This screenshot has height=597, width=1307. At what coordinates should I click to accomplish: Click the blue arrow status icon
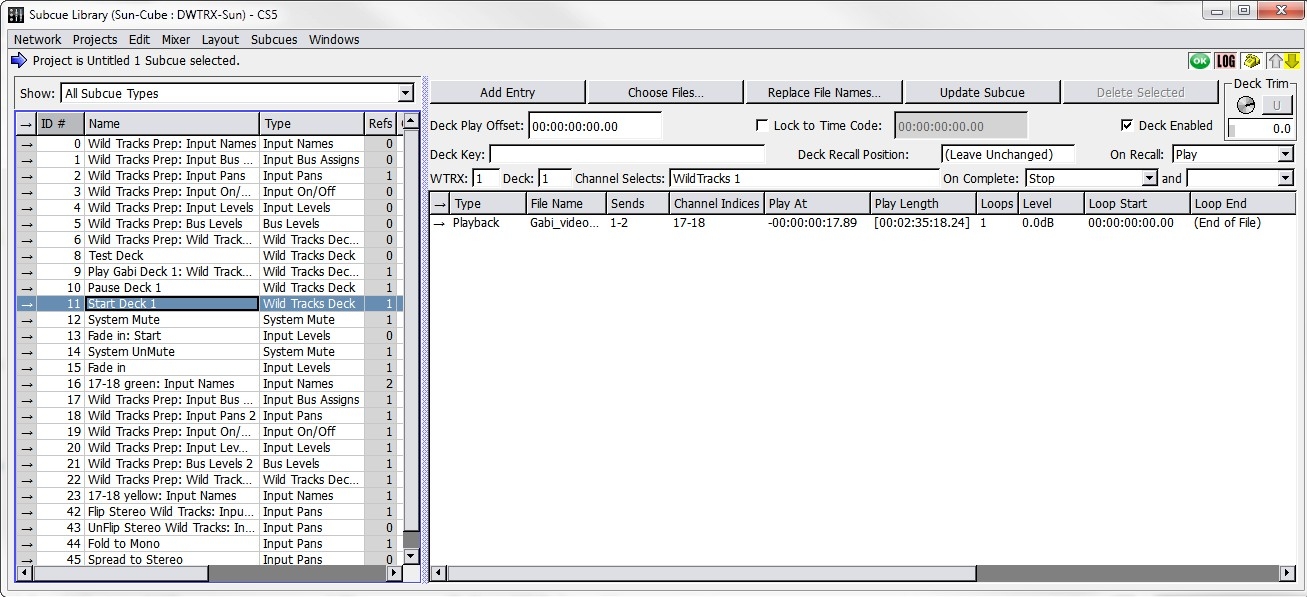tap(19, 61)
